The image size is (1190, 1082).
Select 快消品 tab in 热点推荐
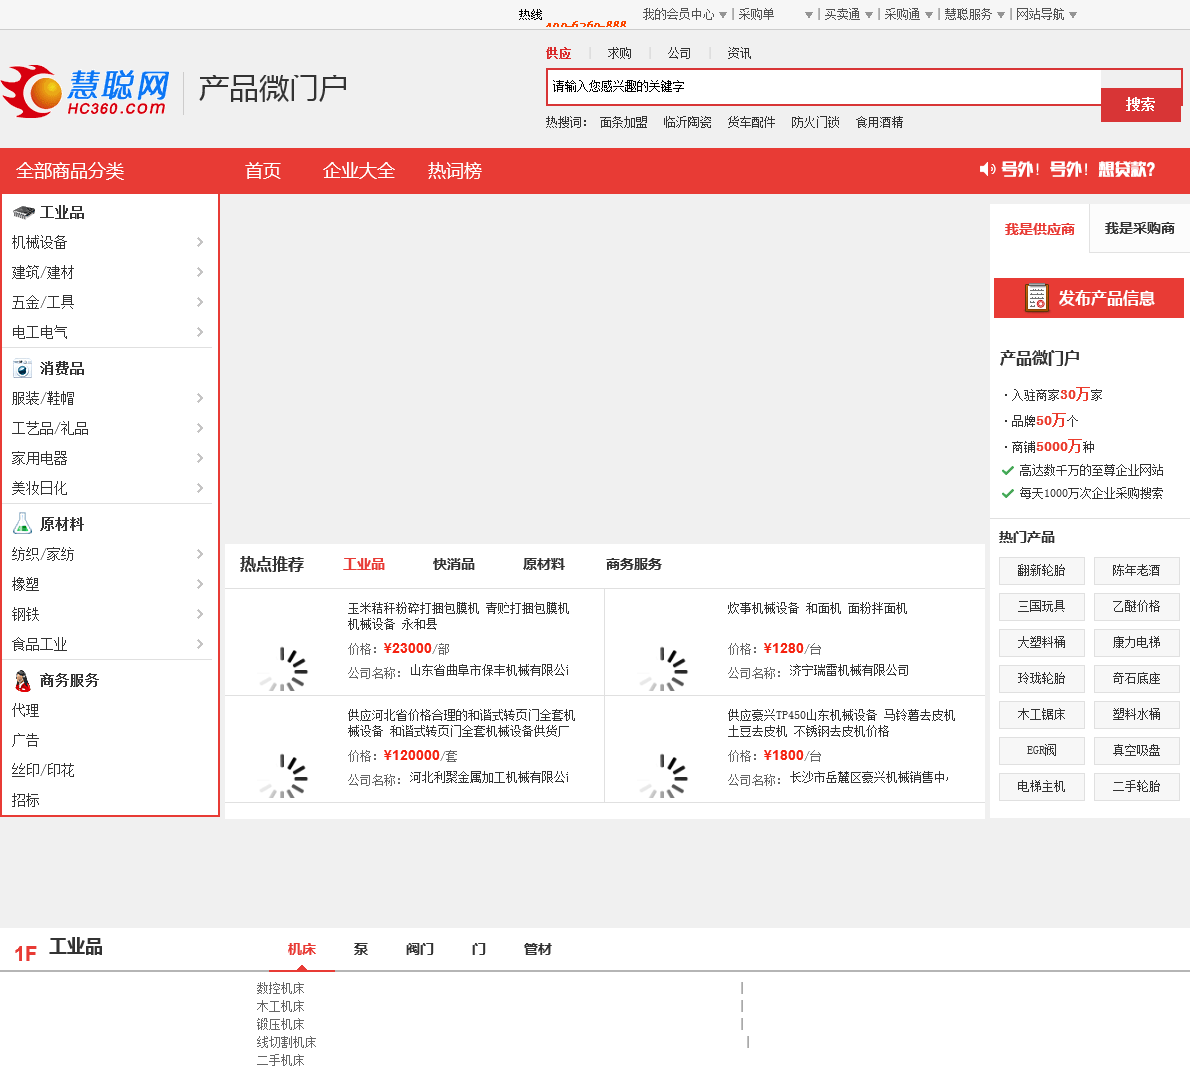tap(454, 564)
